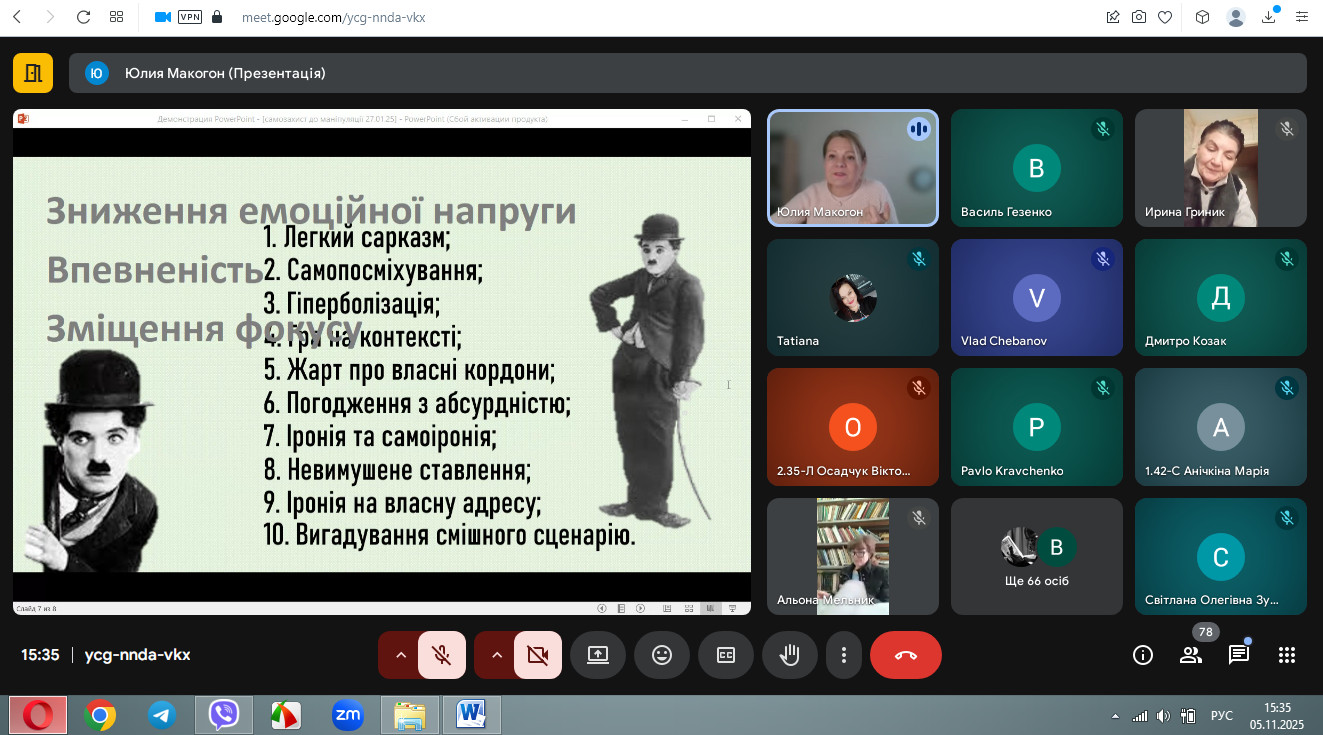Expand video settings arrow beside camera

(496, 655)
